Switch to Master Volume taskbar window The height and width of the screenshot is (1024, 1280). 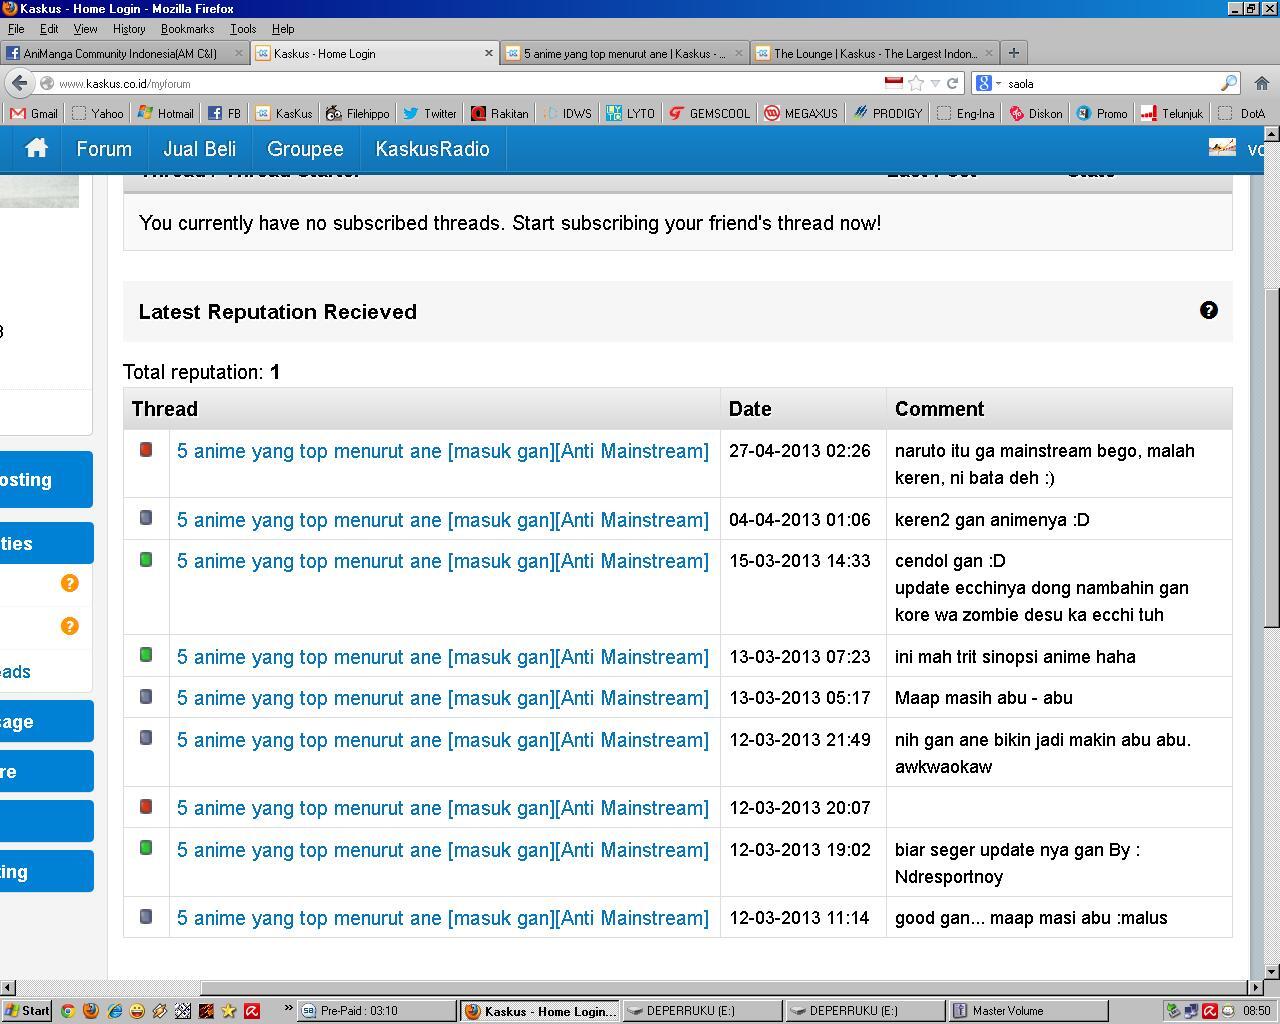pyautogui.click(x=1027, y=1011)
